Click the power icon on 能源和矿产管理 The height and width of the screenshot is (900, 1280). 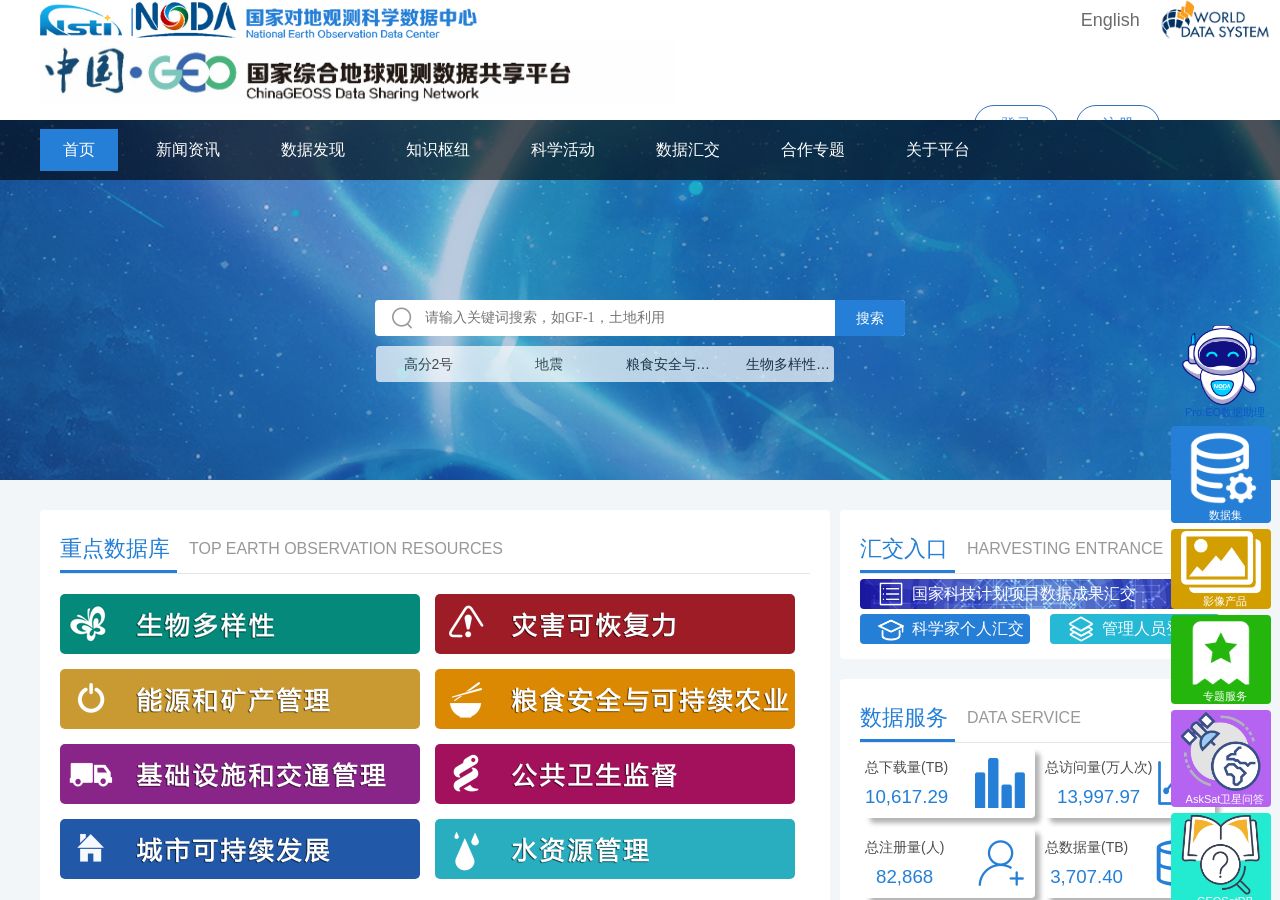click(x=91, y=698)
